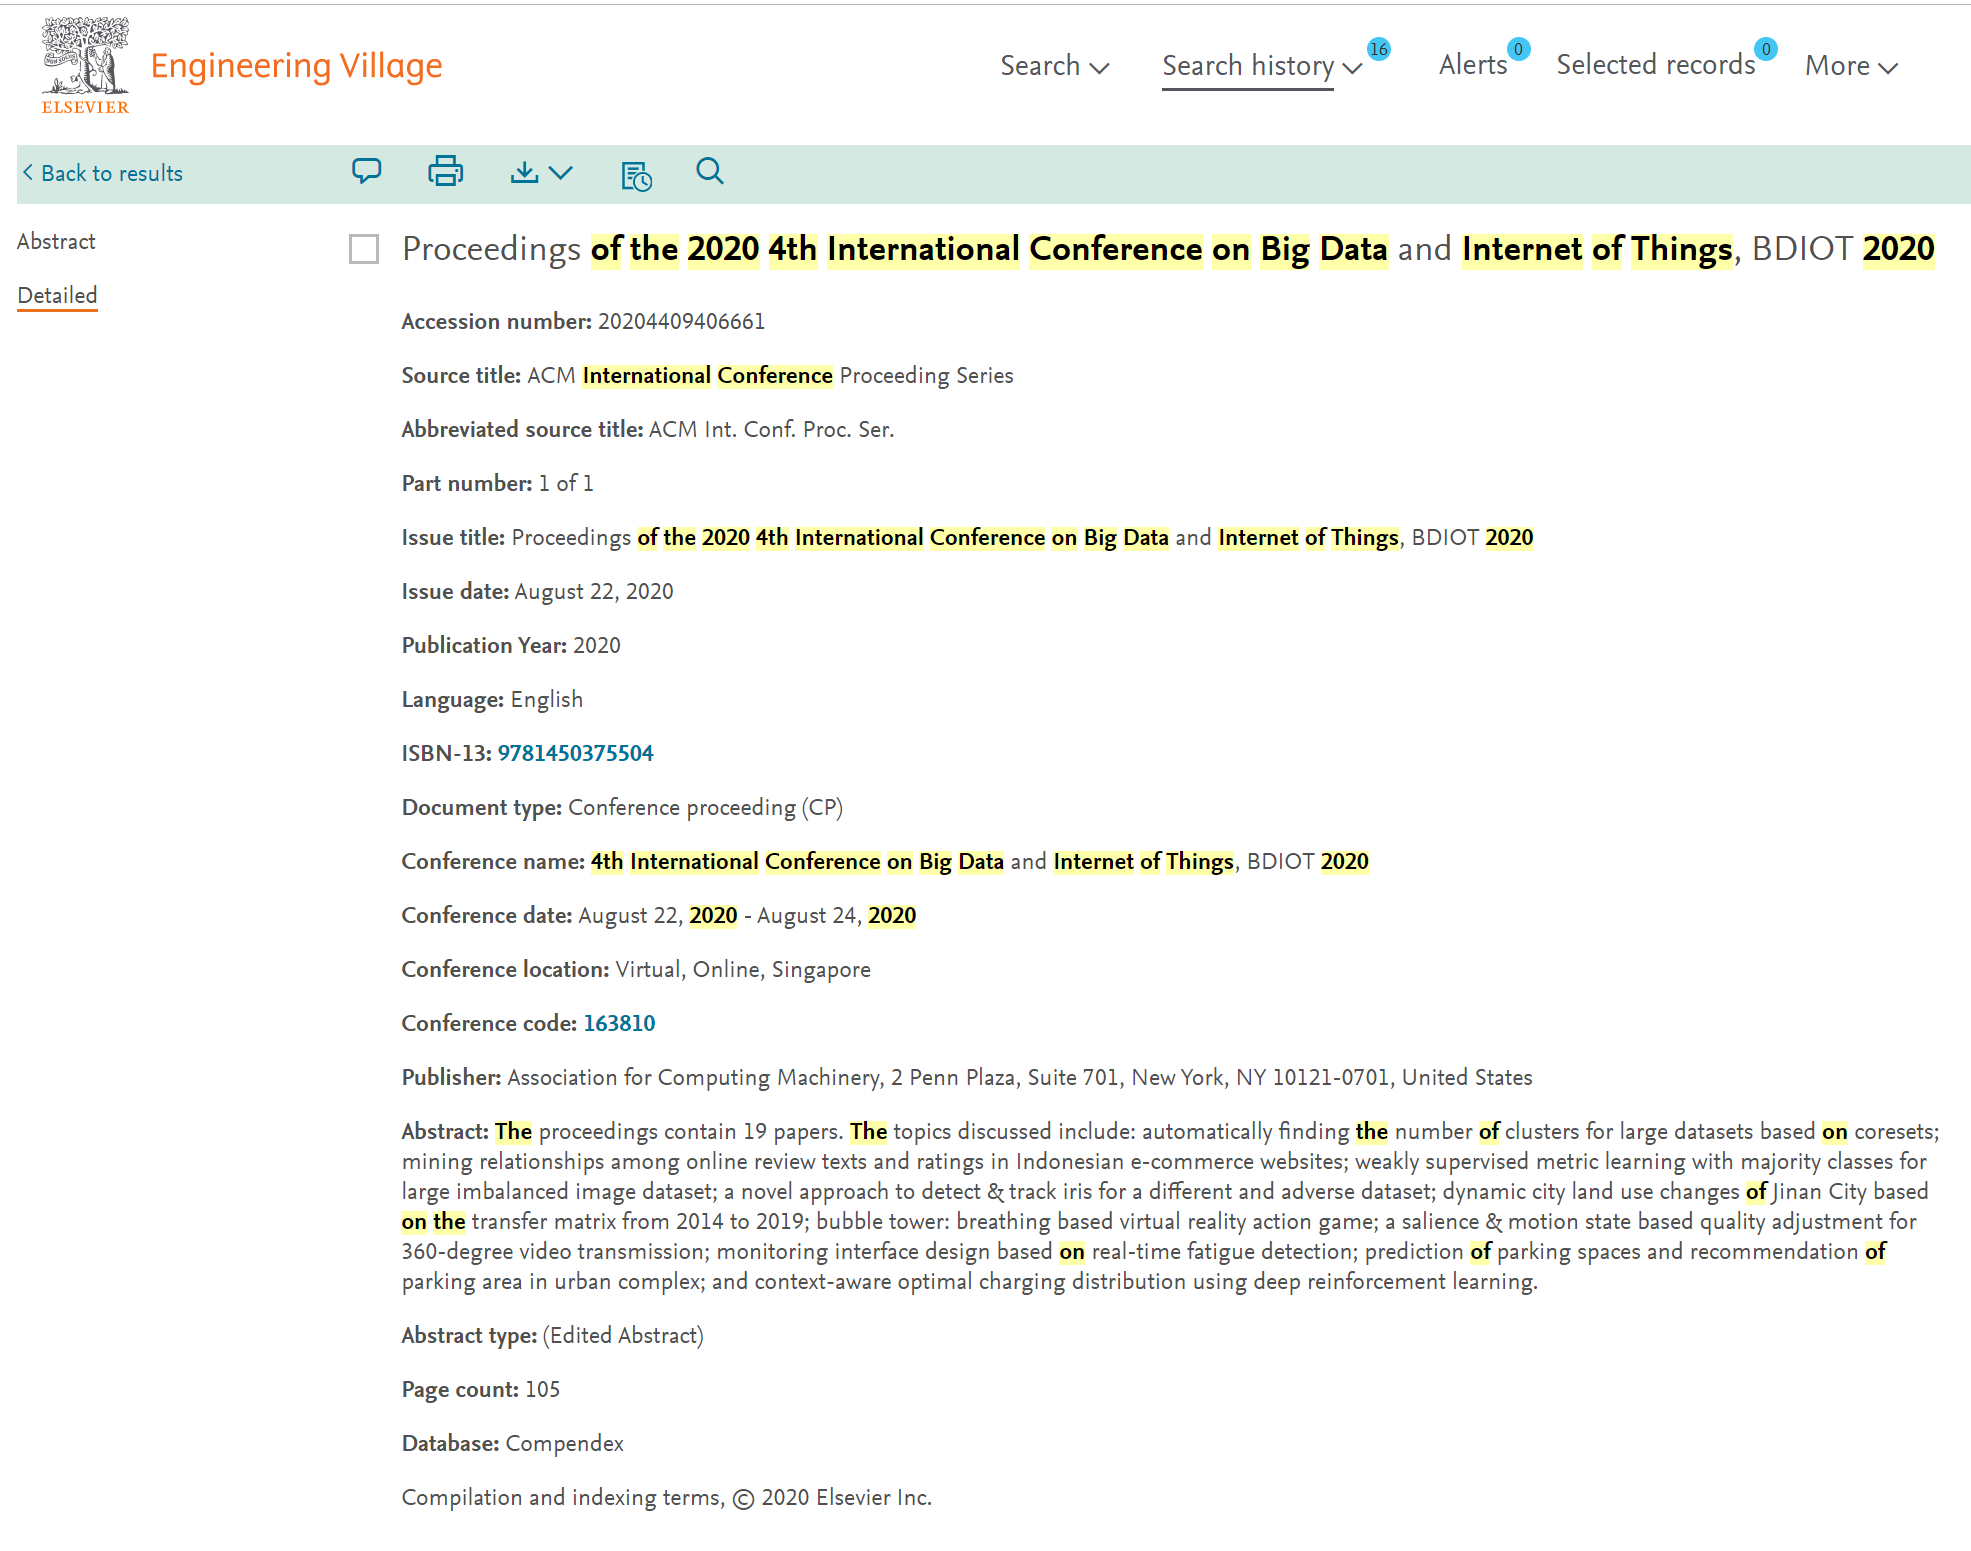1971x1551 pixels.
Task: Click the Selected records count badge
Action: click(1766, 49)
